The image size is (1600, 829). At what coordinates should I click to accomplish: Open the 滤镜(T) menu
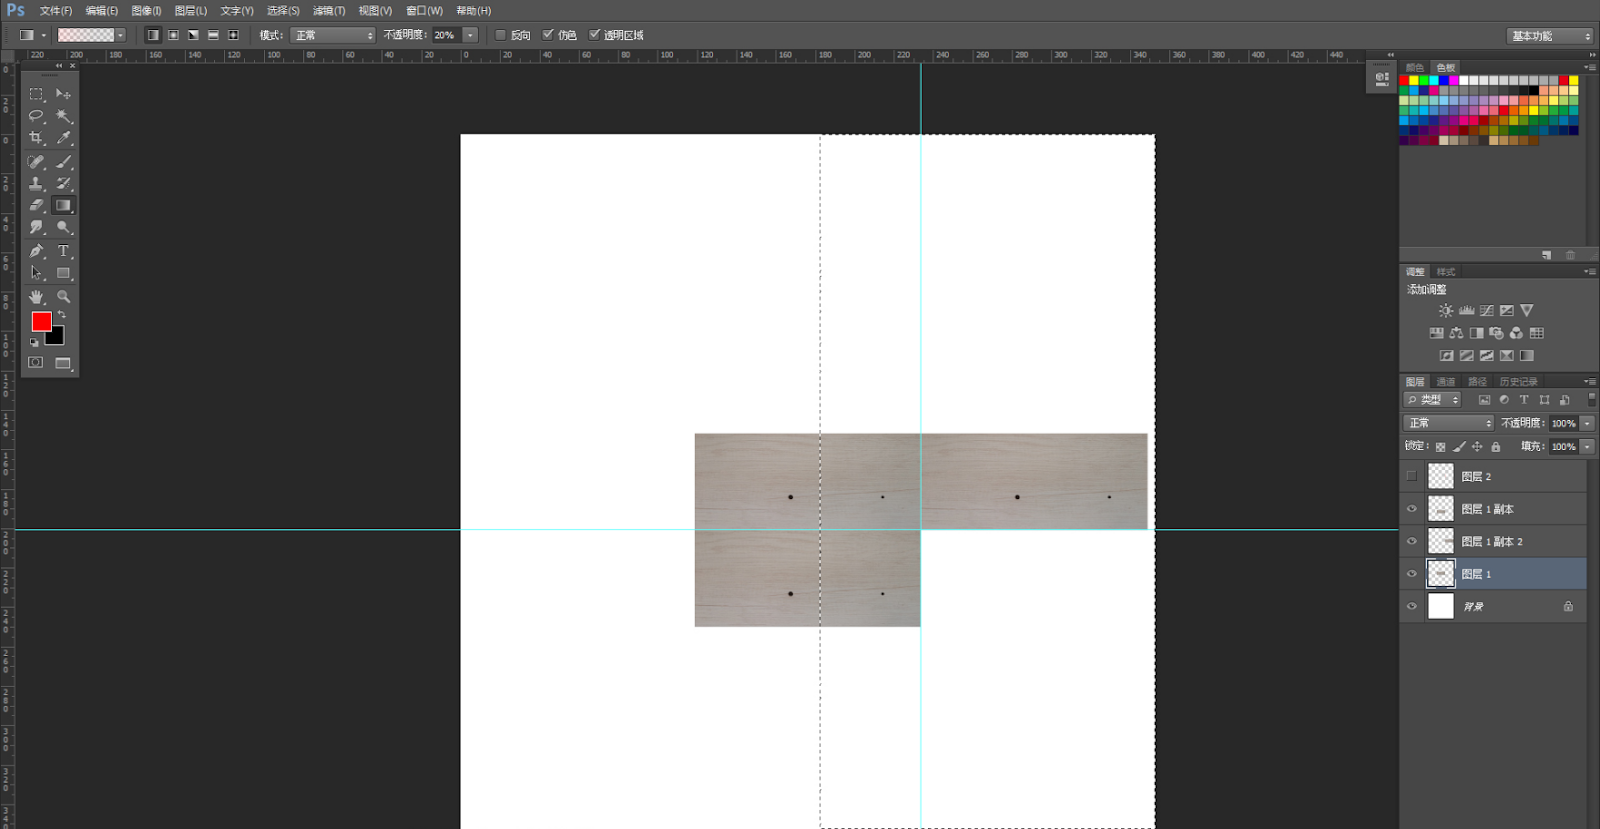329,11
